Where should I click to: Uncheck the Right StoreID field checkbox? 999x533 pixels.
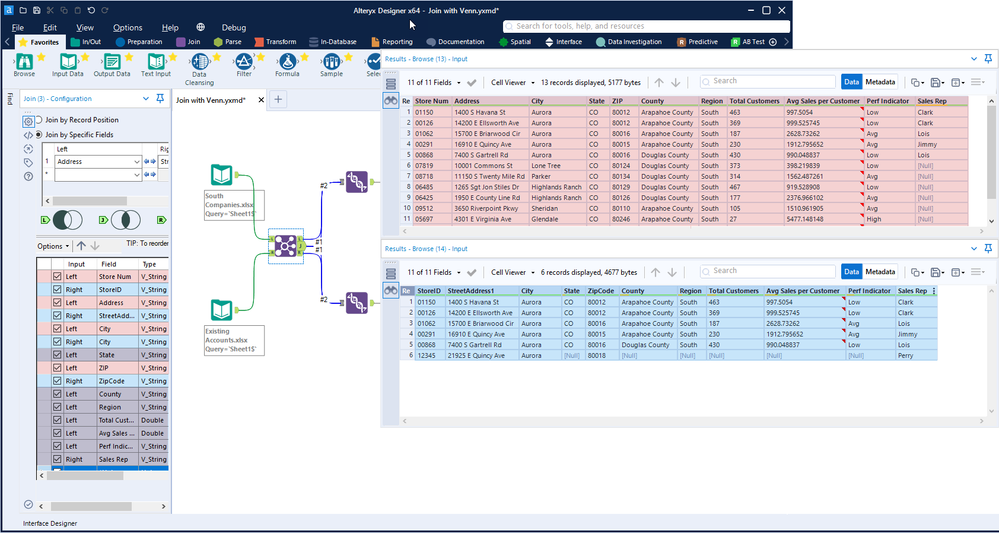pyautogui.click(x=57, y=290)
